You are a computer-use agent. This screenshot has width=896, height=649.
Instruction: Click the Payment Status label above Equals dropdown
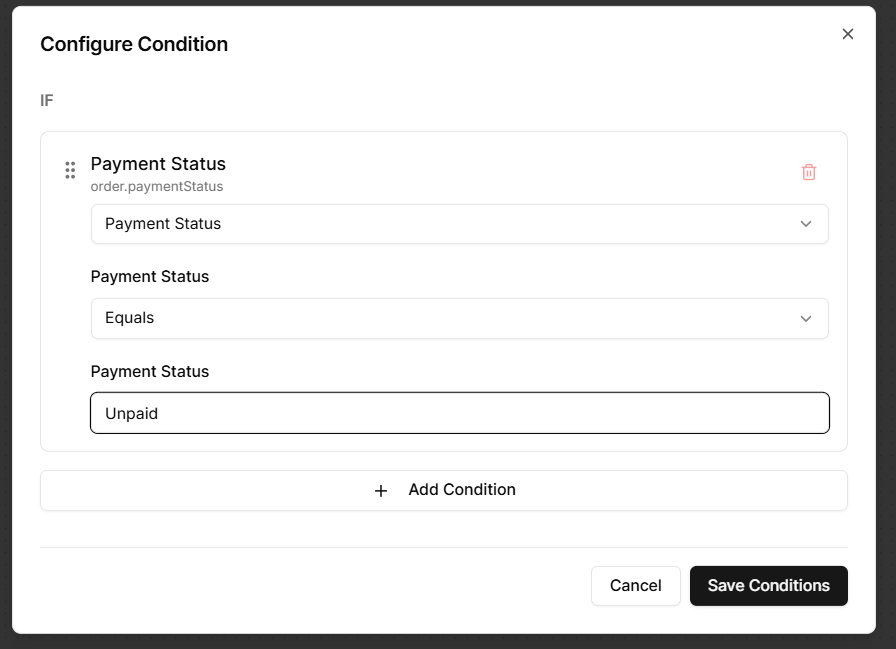[150, 277]
